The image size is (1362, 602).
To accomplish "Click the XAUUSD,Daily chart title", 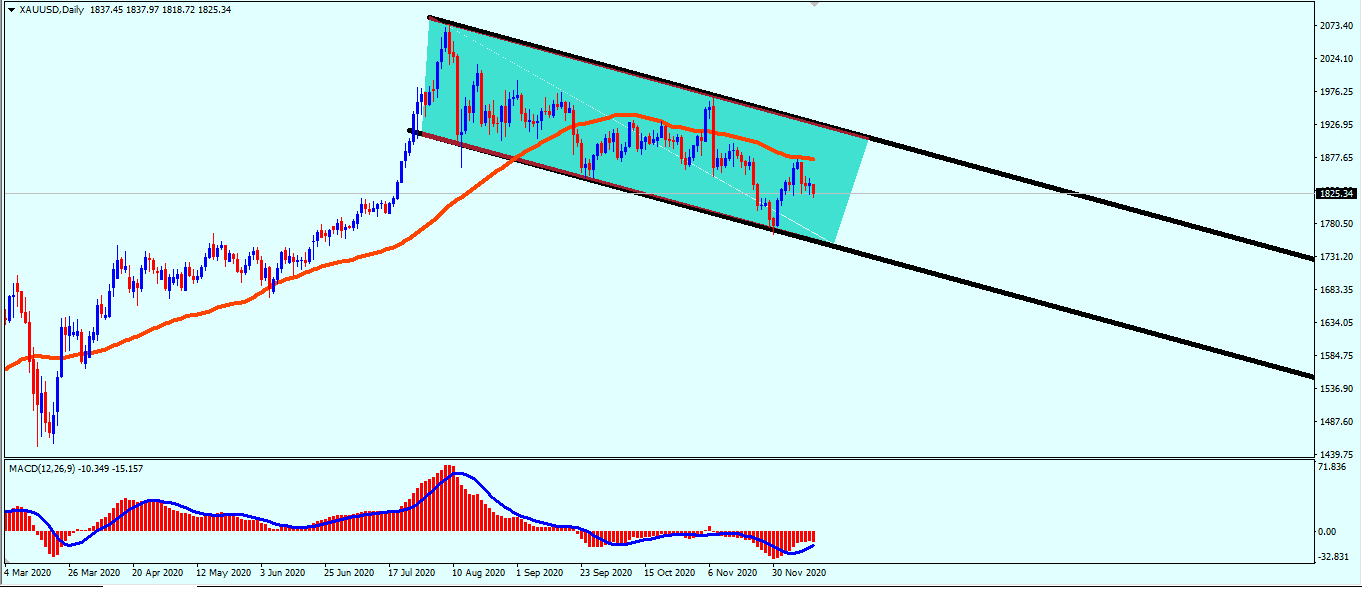I will click(52, 10).
